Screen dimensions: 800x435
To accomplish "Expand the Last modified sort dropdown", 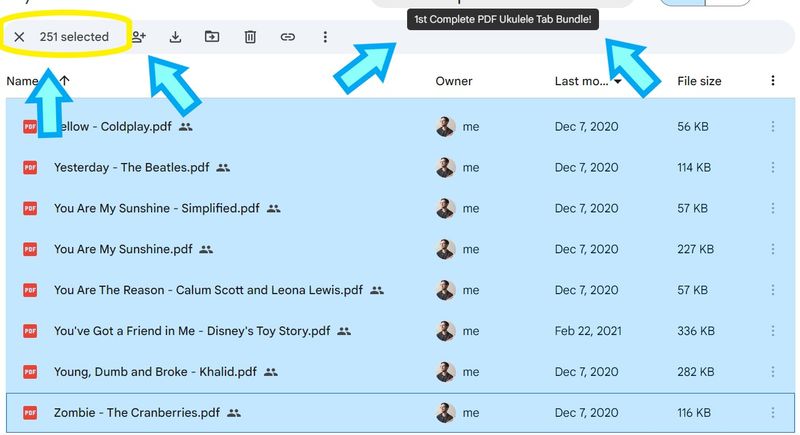I will coord(617,81).
